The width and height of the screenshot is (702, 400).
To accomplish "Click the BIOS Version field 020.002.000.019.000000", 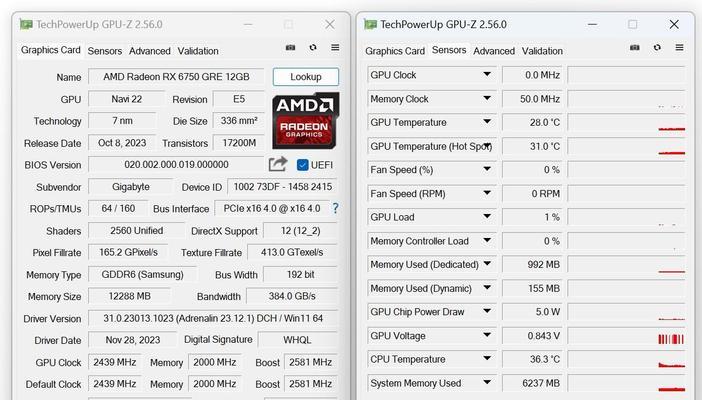I will (x=176, y=164).
